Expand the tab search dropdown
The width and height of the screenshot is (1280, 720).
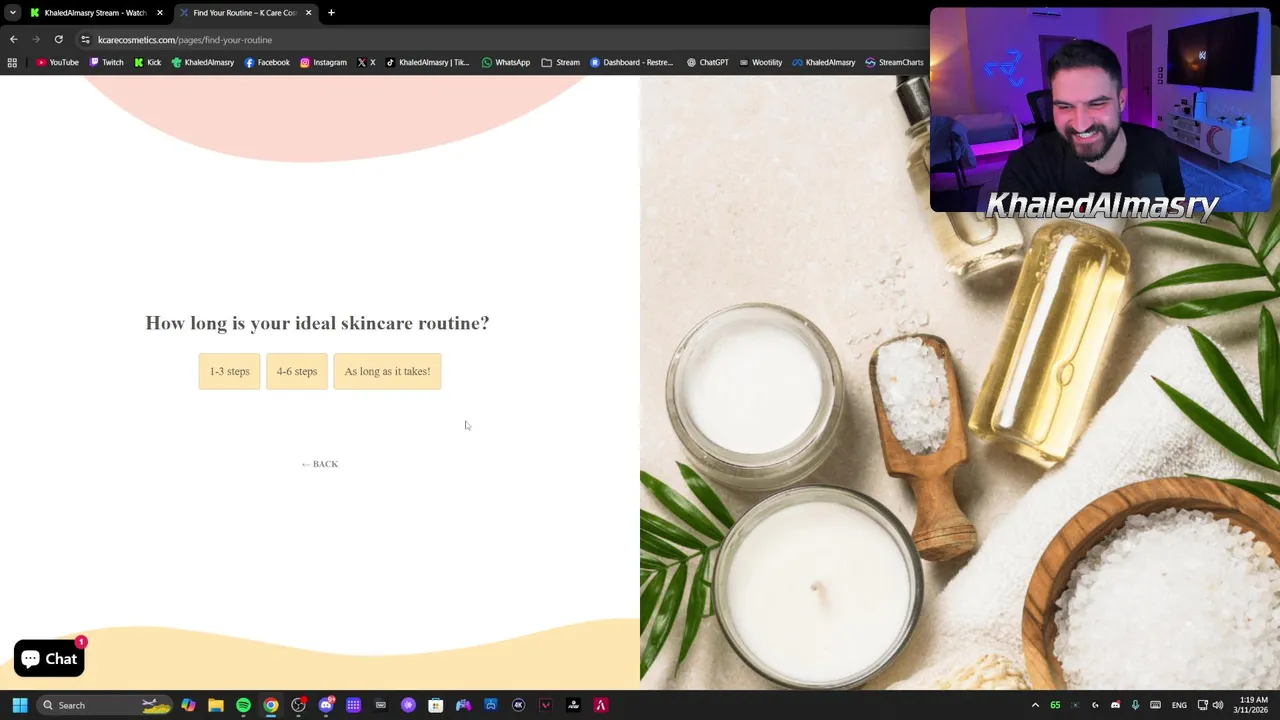click(x=12, y=13)
